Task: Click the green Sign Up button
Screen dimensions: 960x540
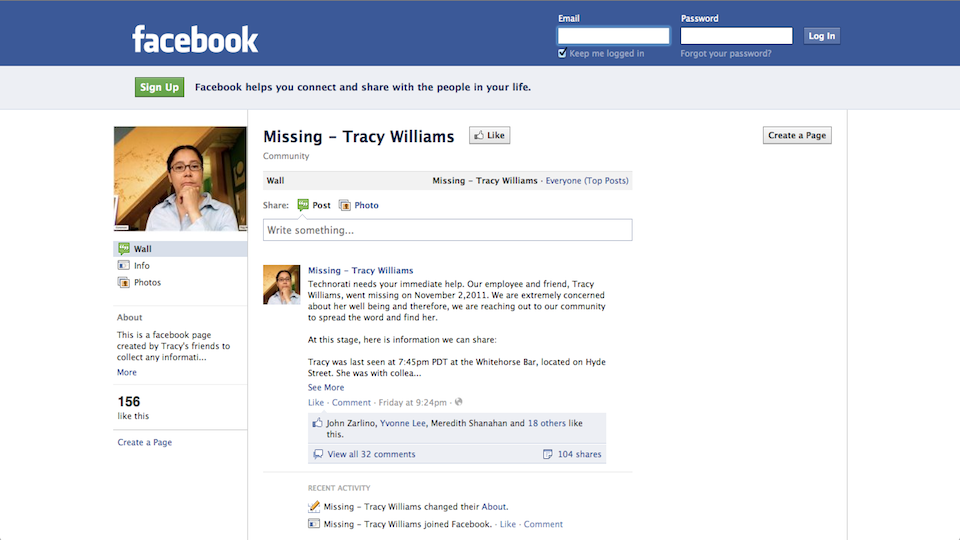Action: pos(160,87)
